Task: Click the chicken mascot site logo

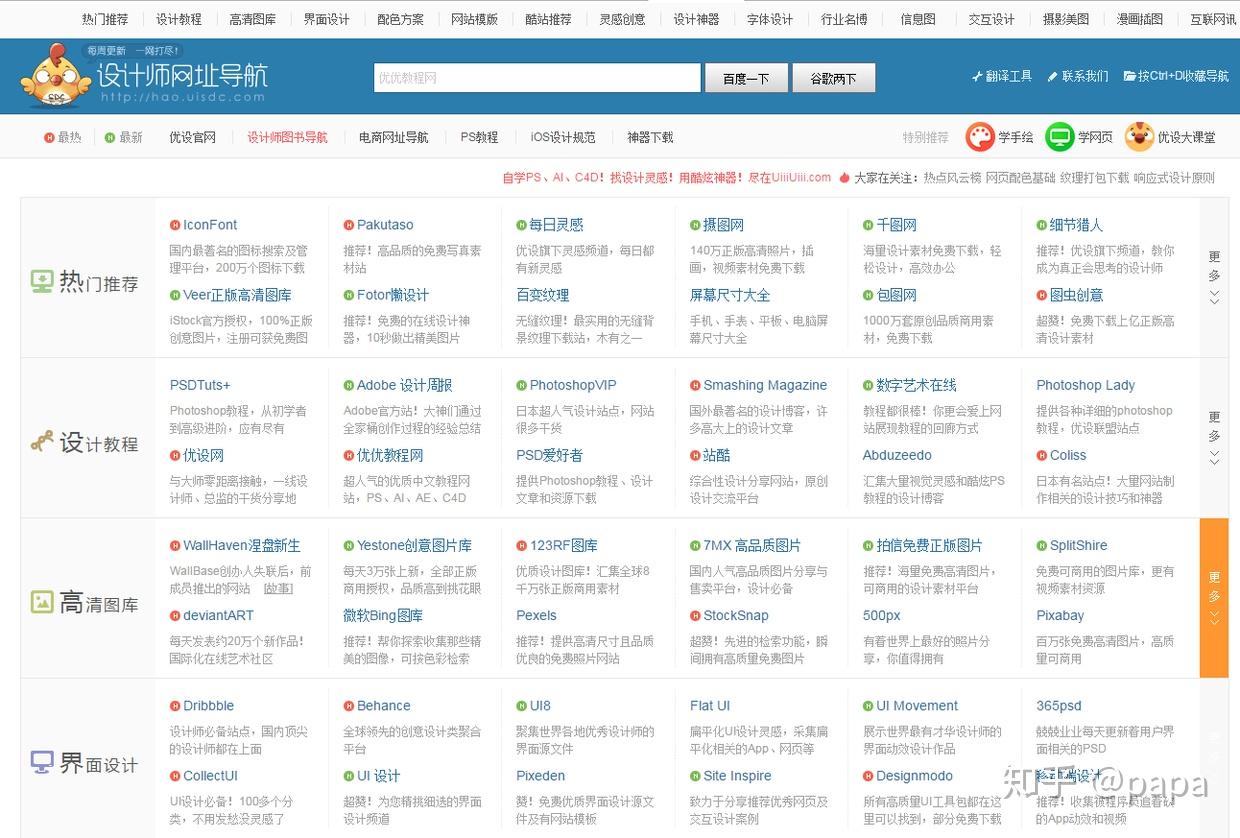Action: pos(55,78)
